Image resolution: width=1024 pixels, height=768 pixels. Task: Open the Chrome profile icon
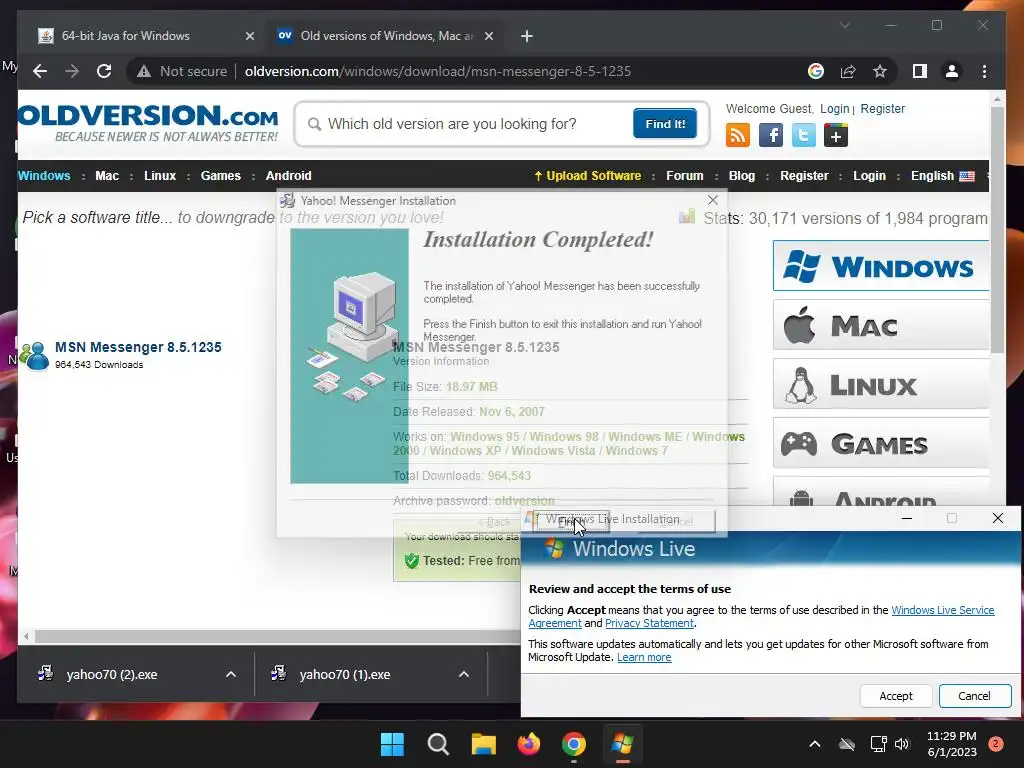click(952, 71)
